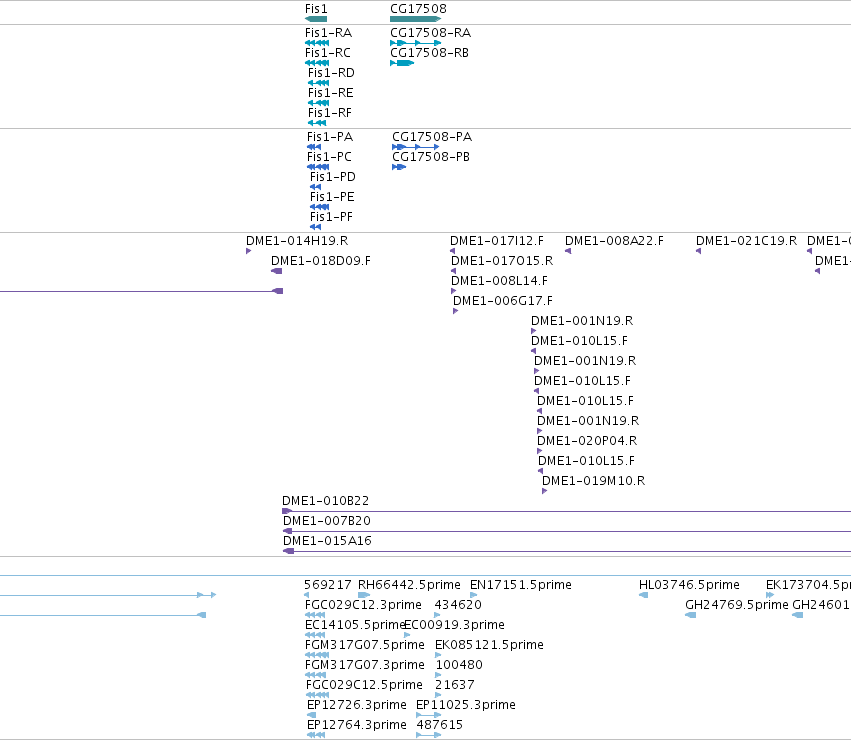Click the Fis1 gene label
The image size is (851, 740).
316,9
